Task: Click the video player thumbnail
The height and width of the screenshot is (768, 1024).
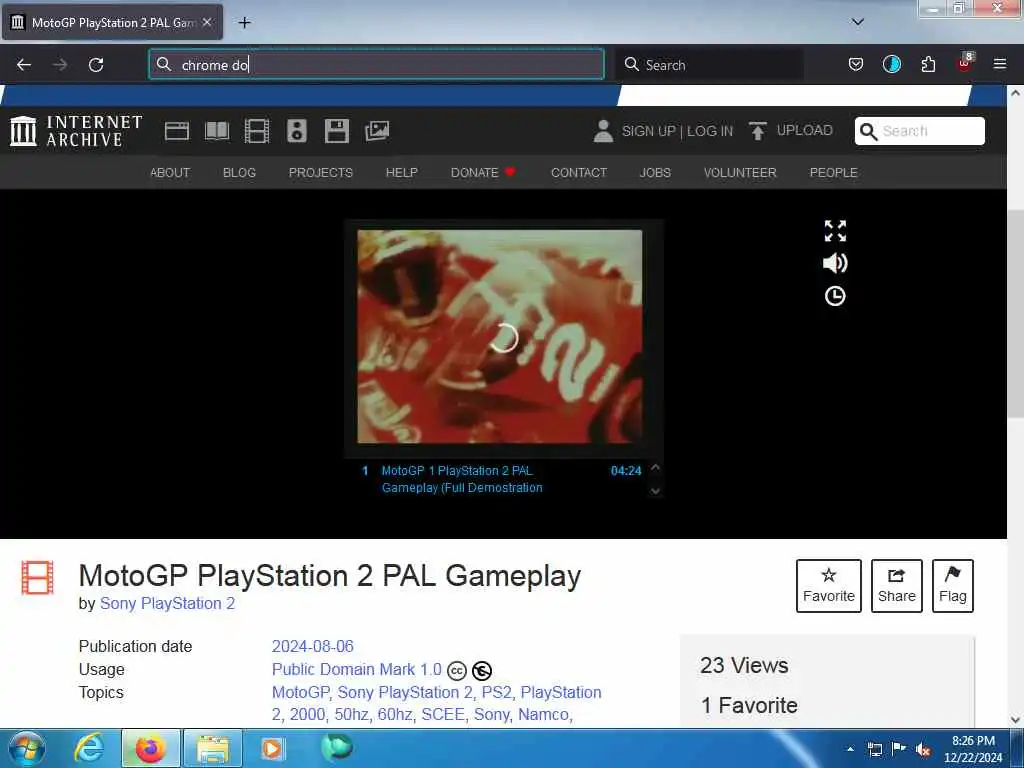Action: point(500,336)
